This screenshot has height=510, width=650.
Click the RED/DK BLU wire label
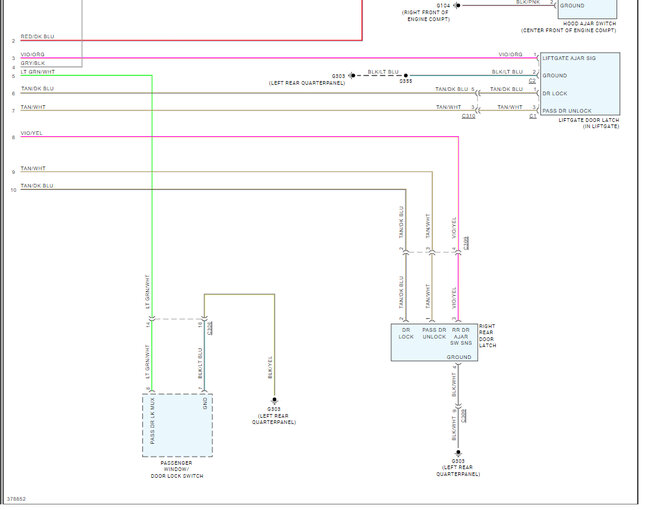tap(37, 36)
